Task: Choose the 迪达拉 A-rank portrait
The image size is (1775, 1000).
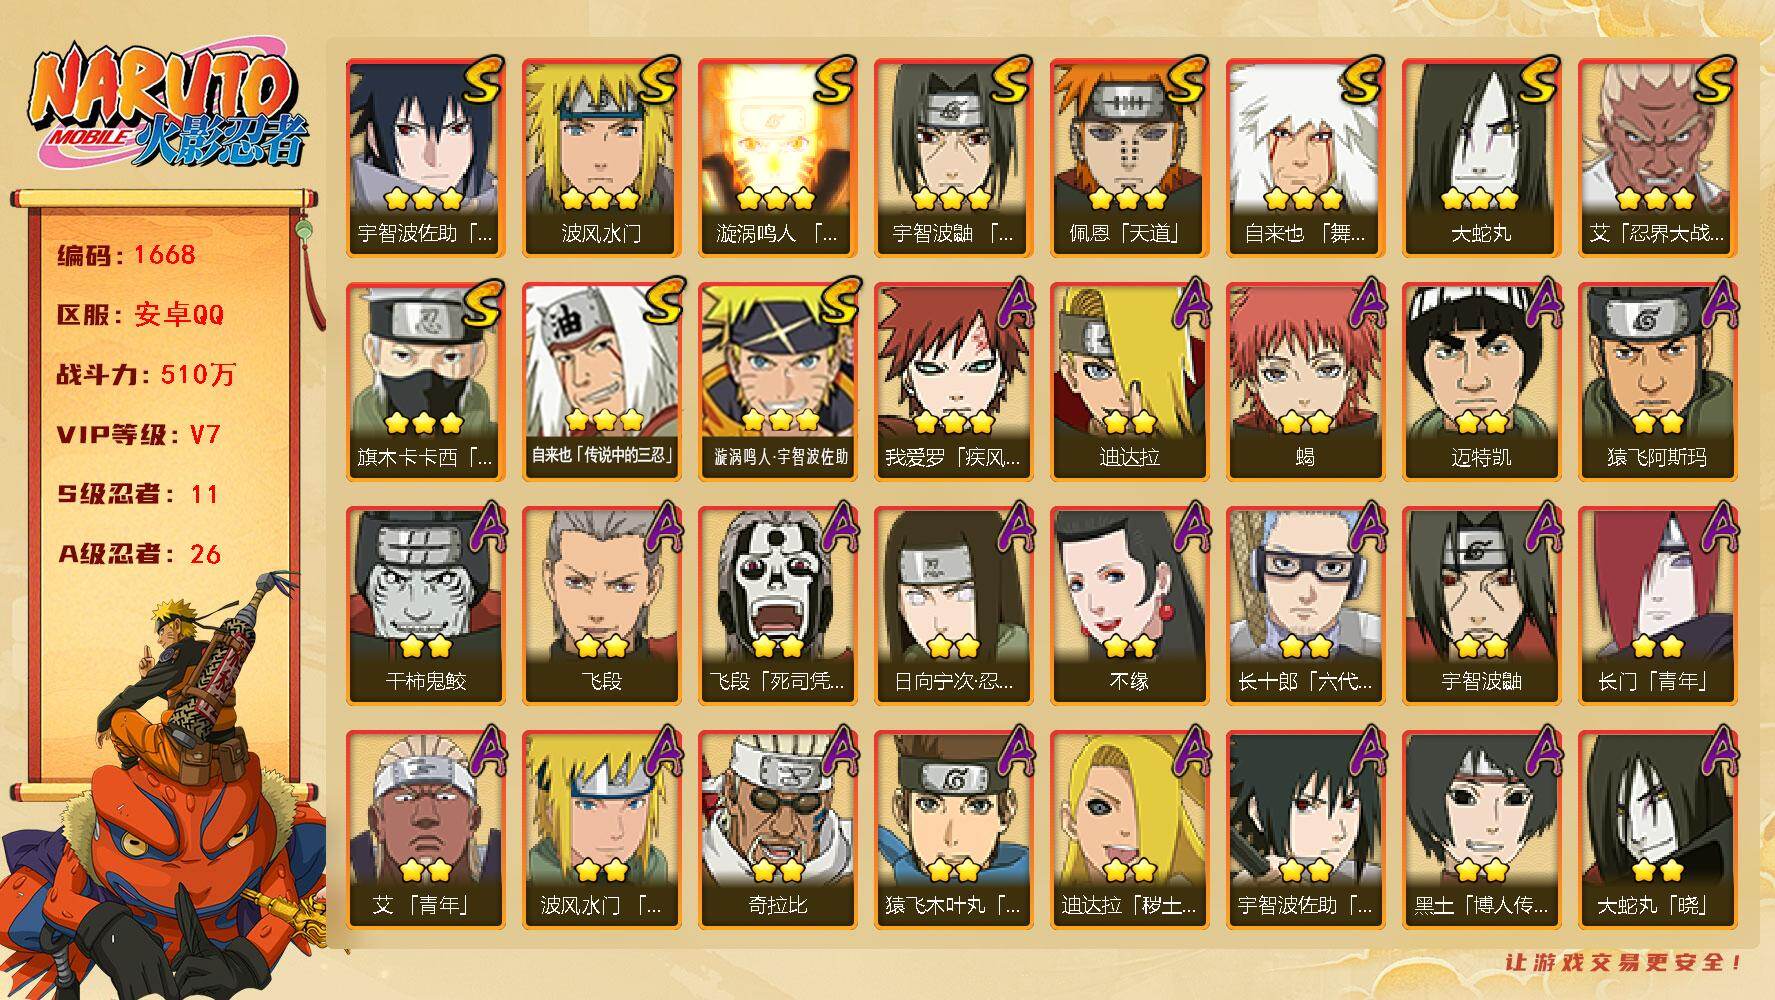Action: tap(1130, 382)
